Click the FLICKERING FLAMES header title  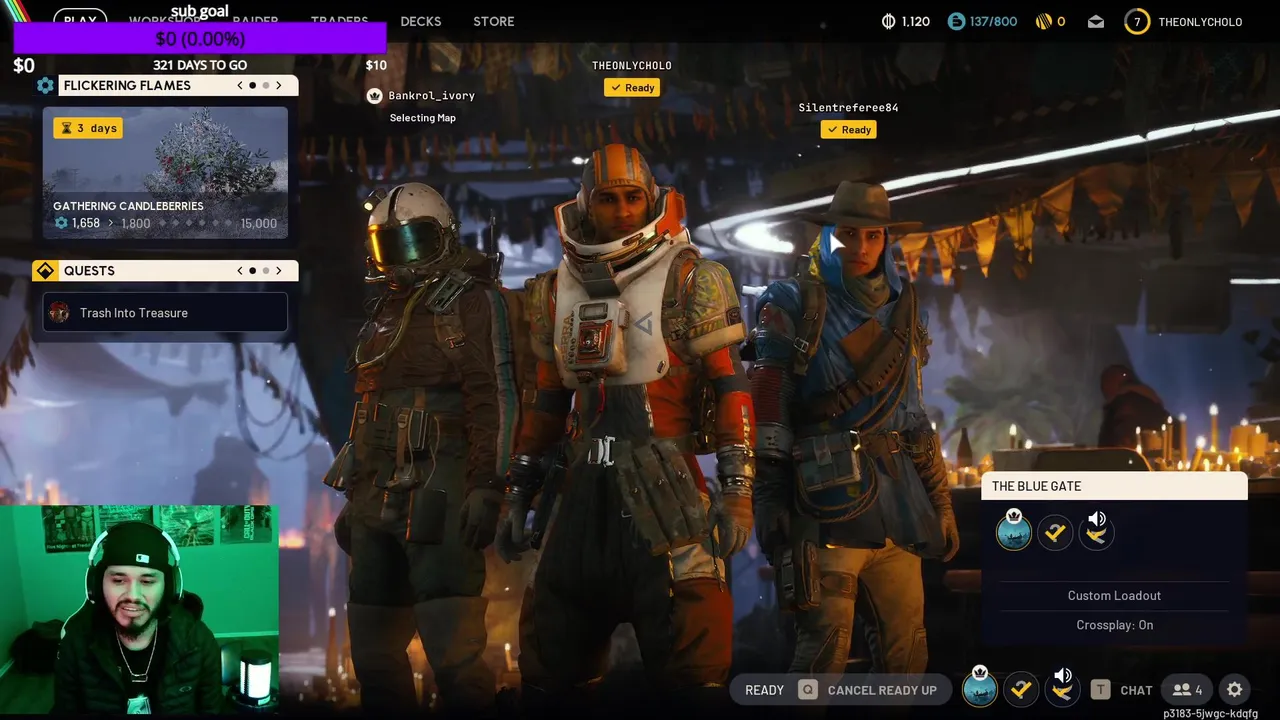(127, 86)
